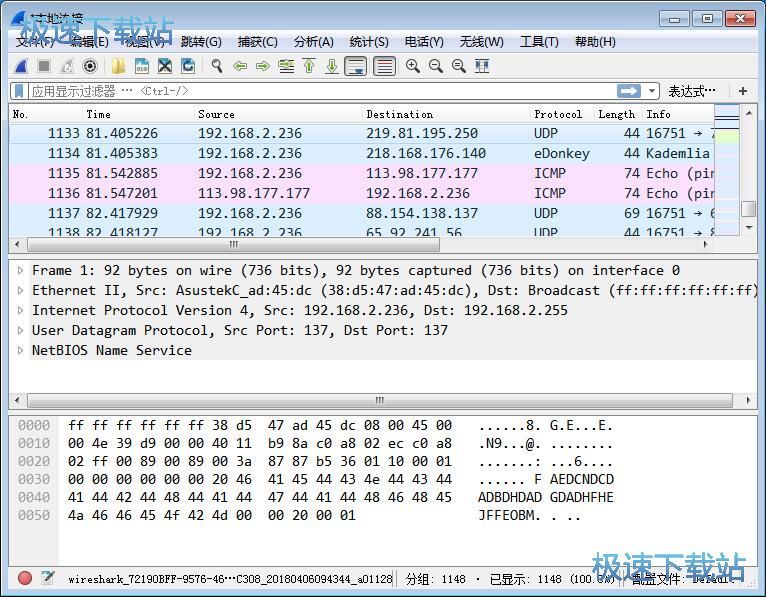Sort by the Destination column header
This screenshot has height=597, width=766.
tap(446, 114)
